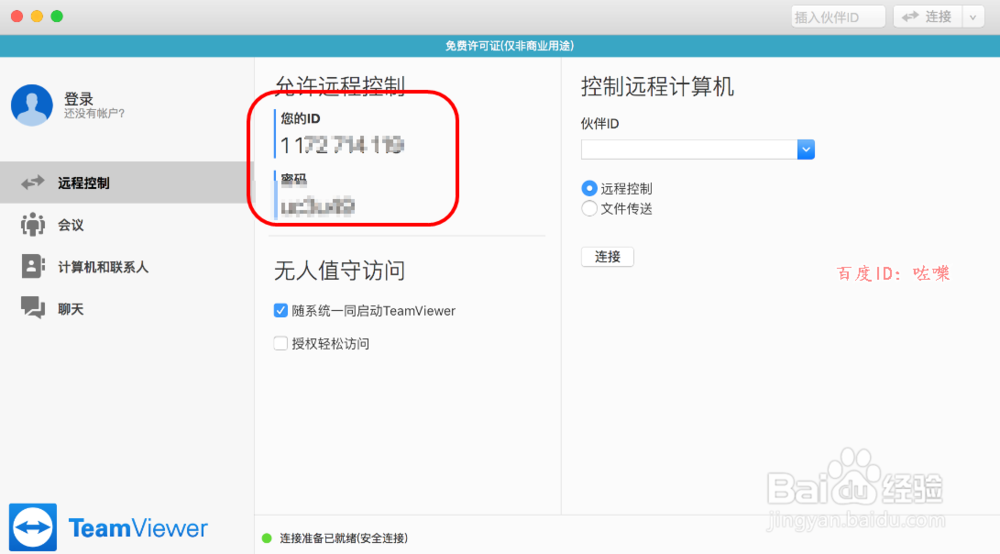Uncheck 随系统一同启动TeamViewer

(281, 310)
